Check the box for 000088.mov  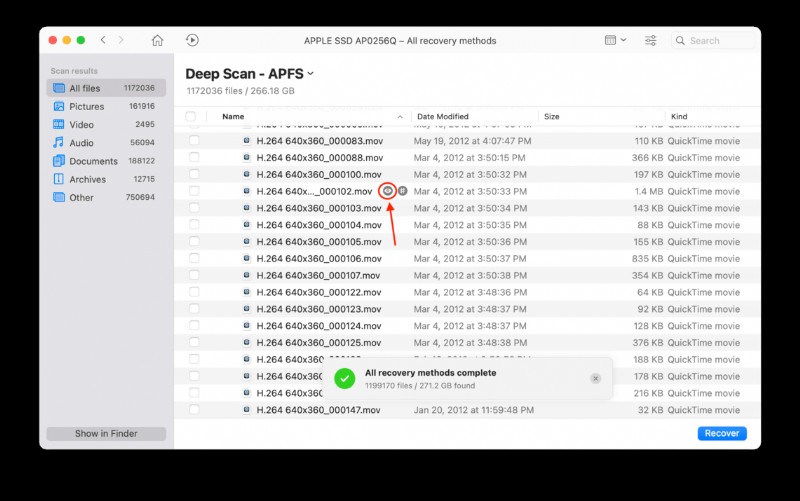click(194, 157)
